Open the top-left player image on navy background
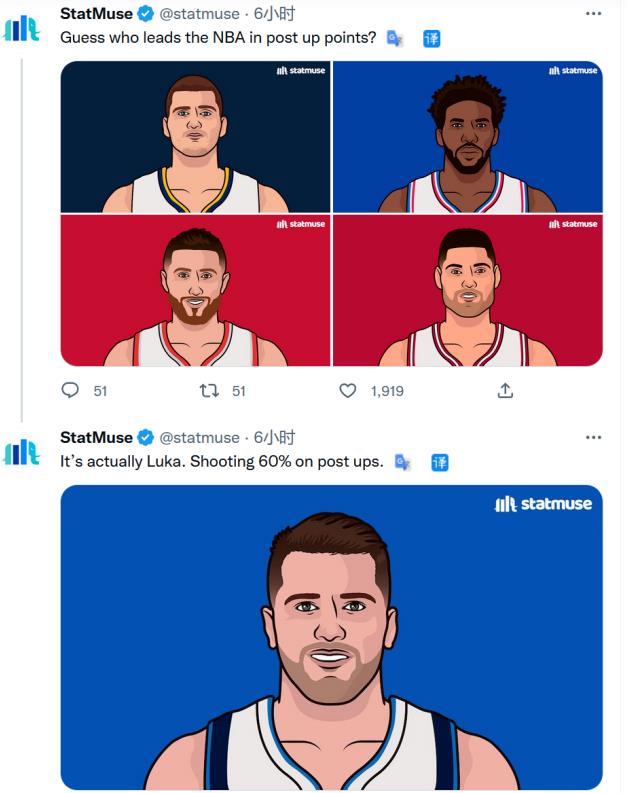Screen dimensions: 626x793 point(195,137)
